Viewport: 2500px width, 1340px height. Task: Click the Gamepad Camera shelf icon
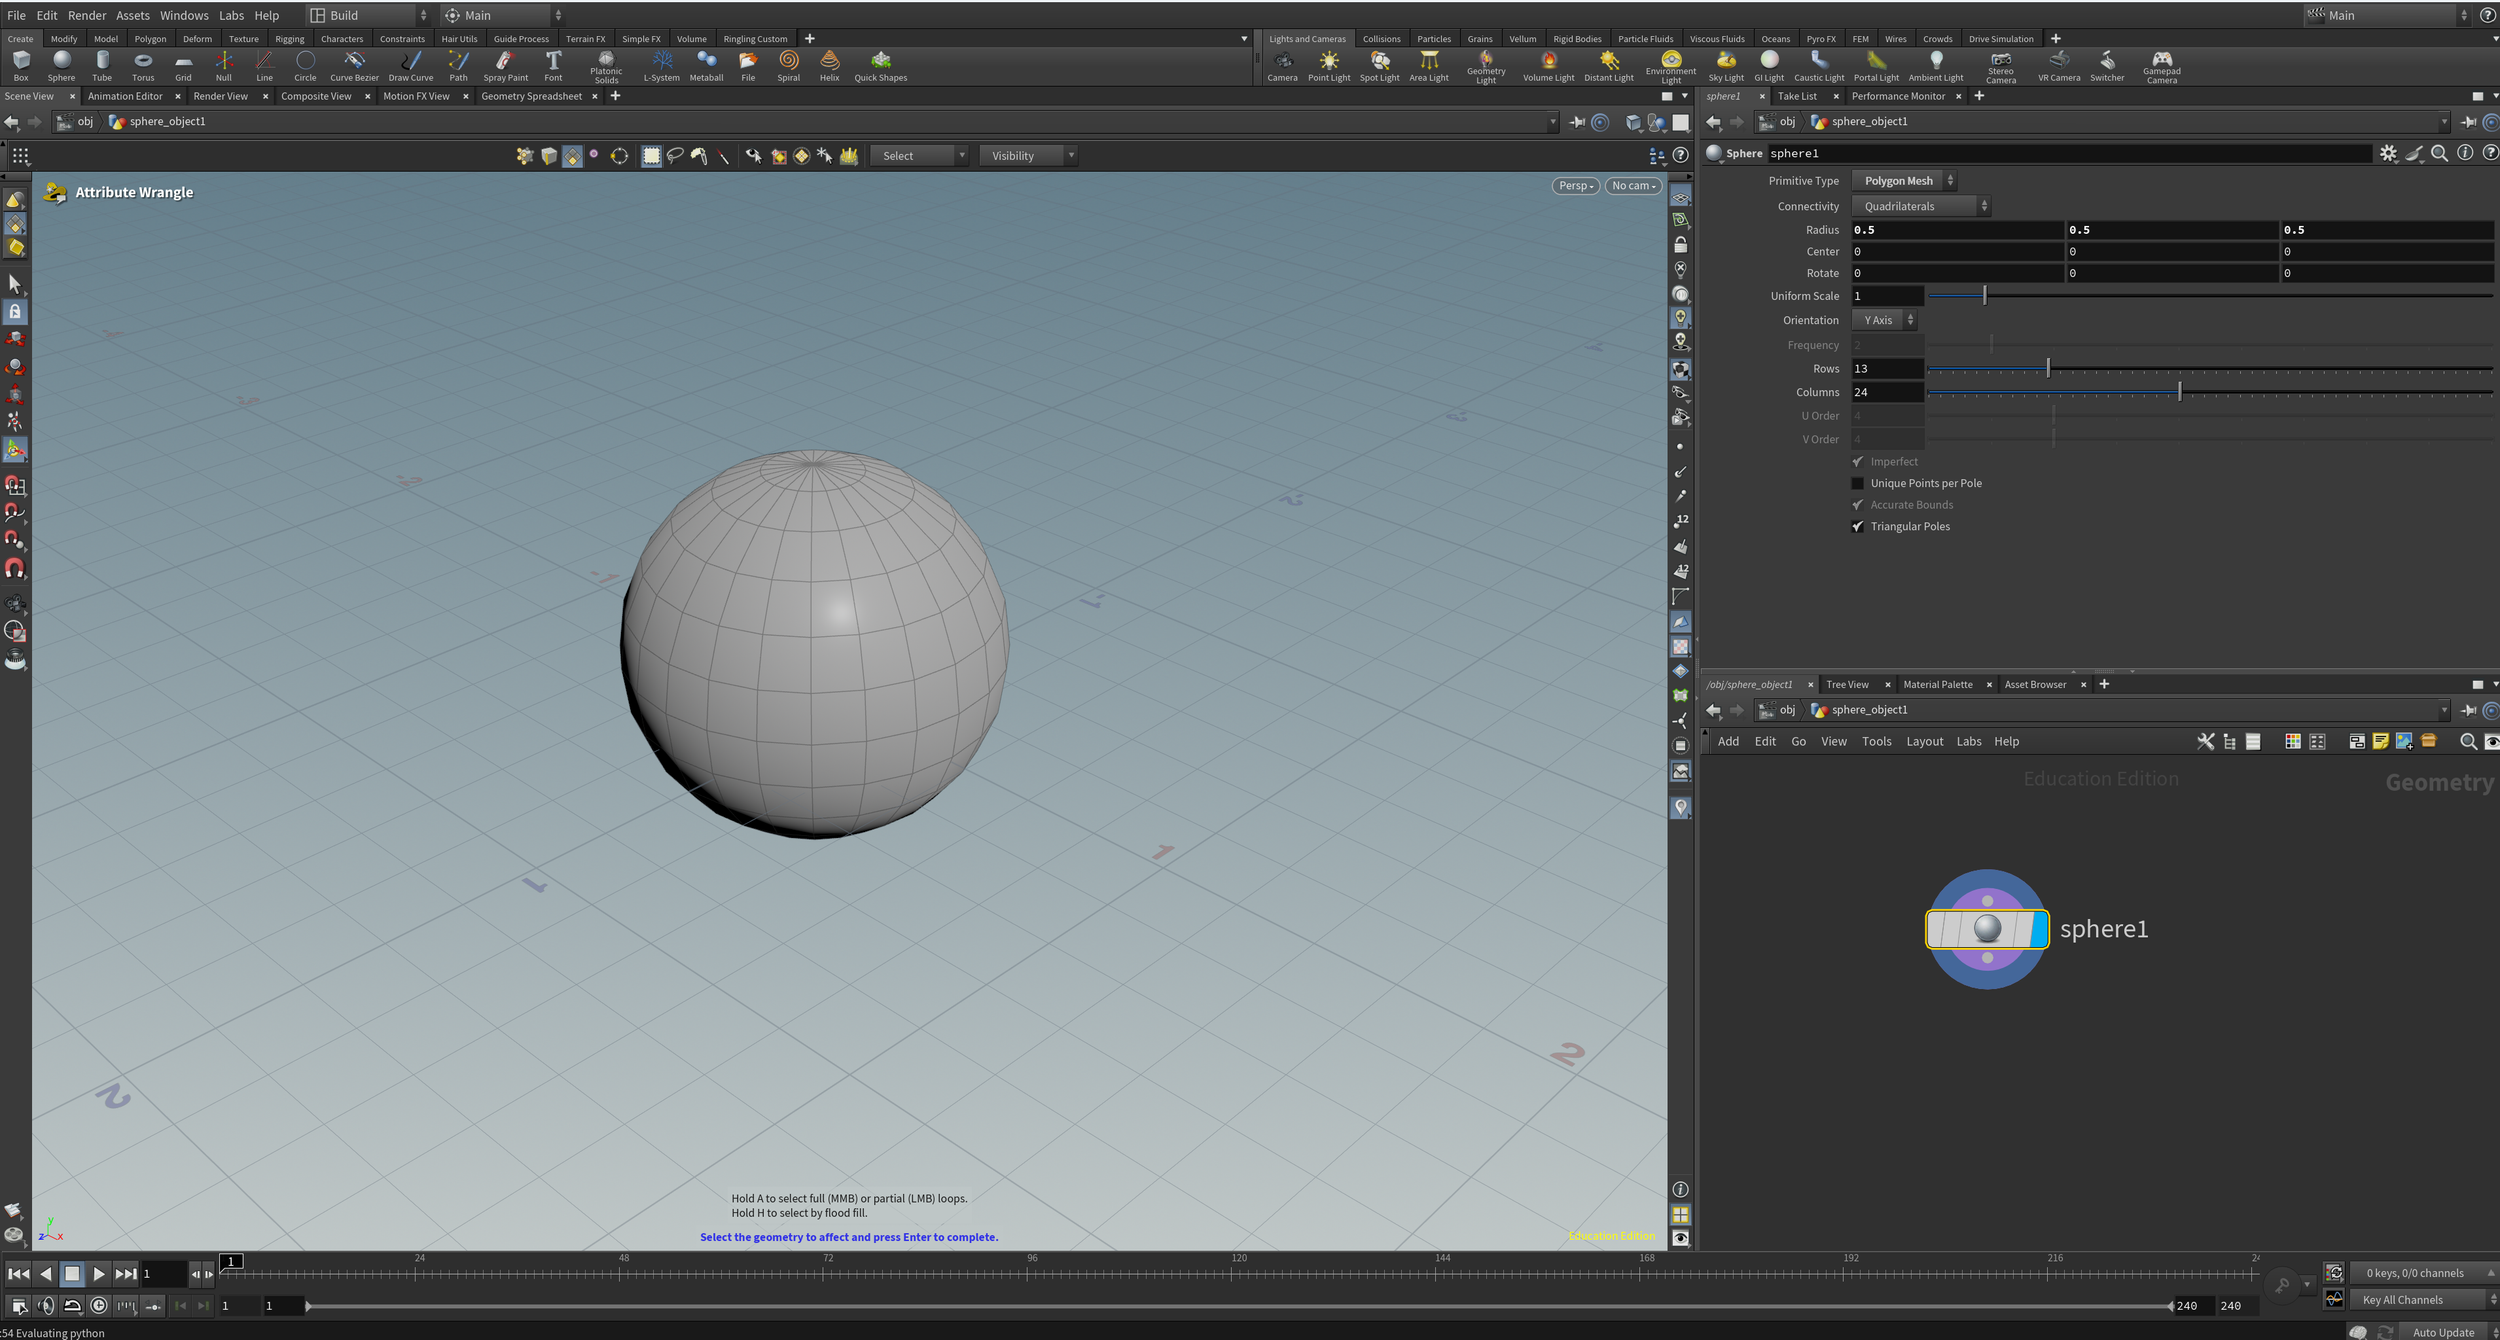(x=2161, y=66)
